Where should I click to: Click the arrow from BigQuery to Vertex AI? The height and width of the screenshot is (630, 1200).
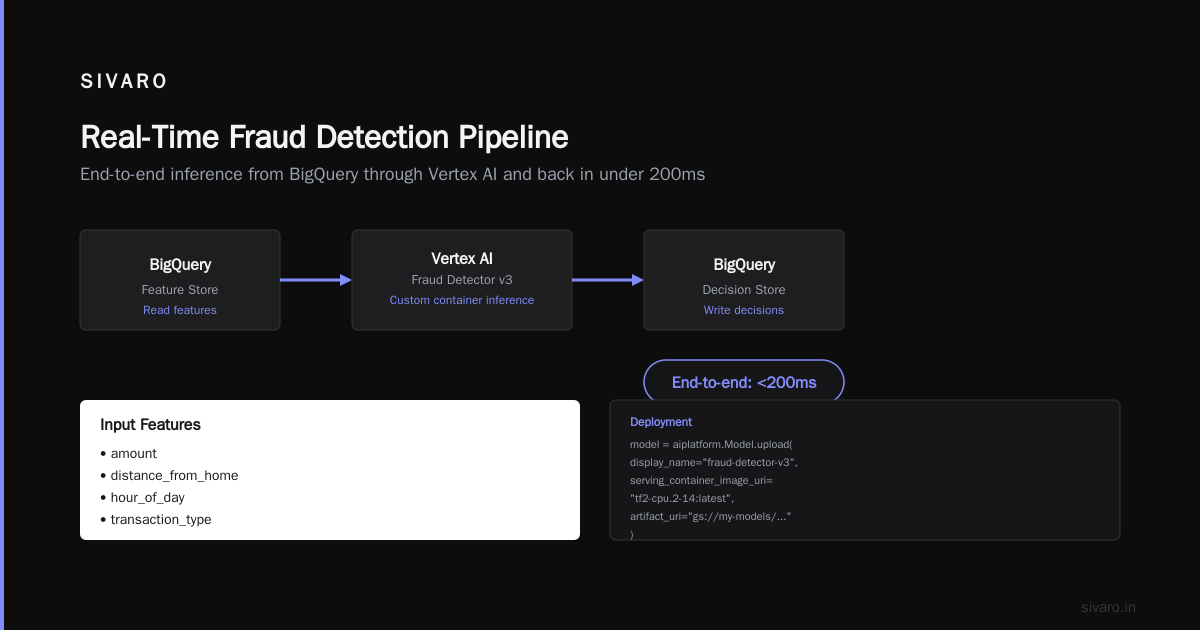click(x=316, y=280)
